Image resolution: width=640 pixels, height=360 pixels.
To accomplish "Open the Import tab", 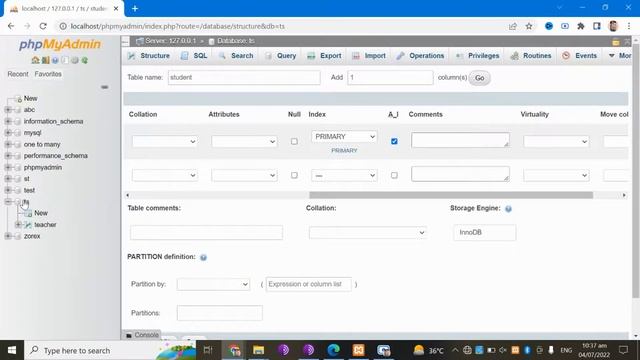I will [369, 56].
